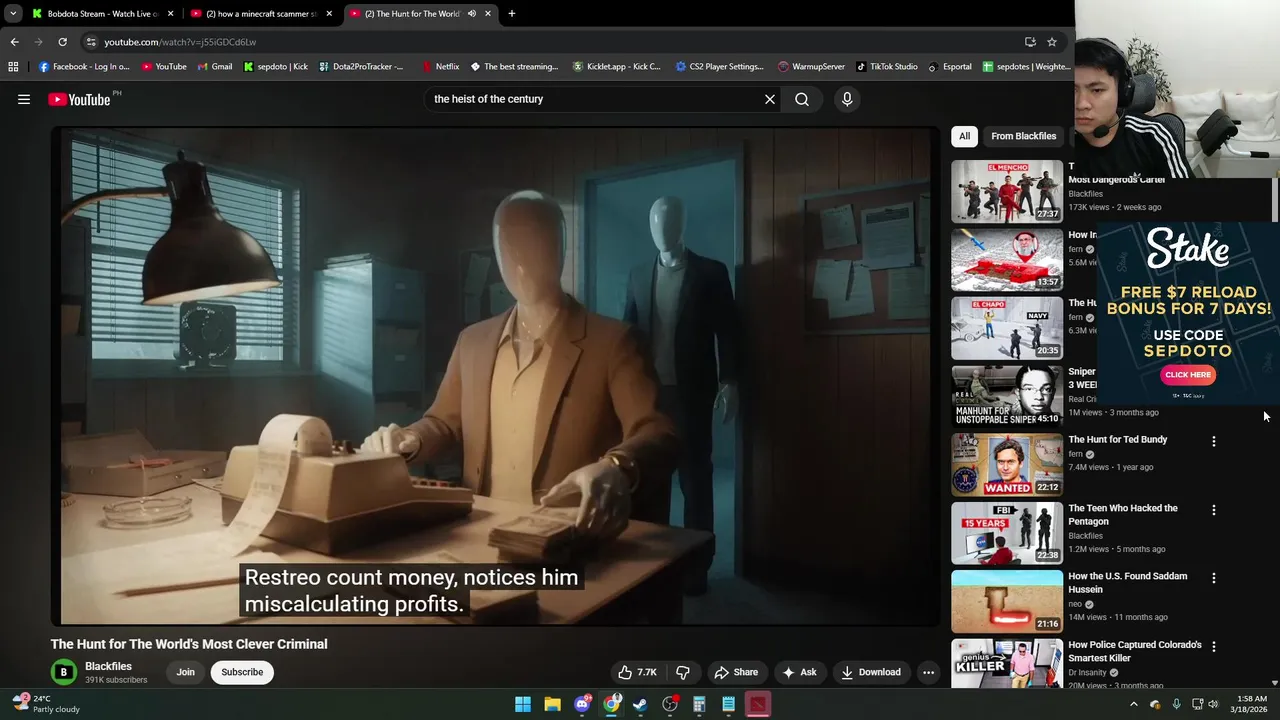Open the weather widget on the taskbar
The width and height of the screenshot is (1280, 720).
46,704
